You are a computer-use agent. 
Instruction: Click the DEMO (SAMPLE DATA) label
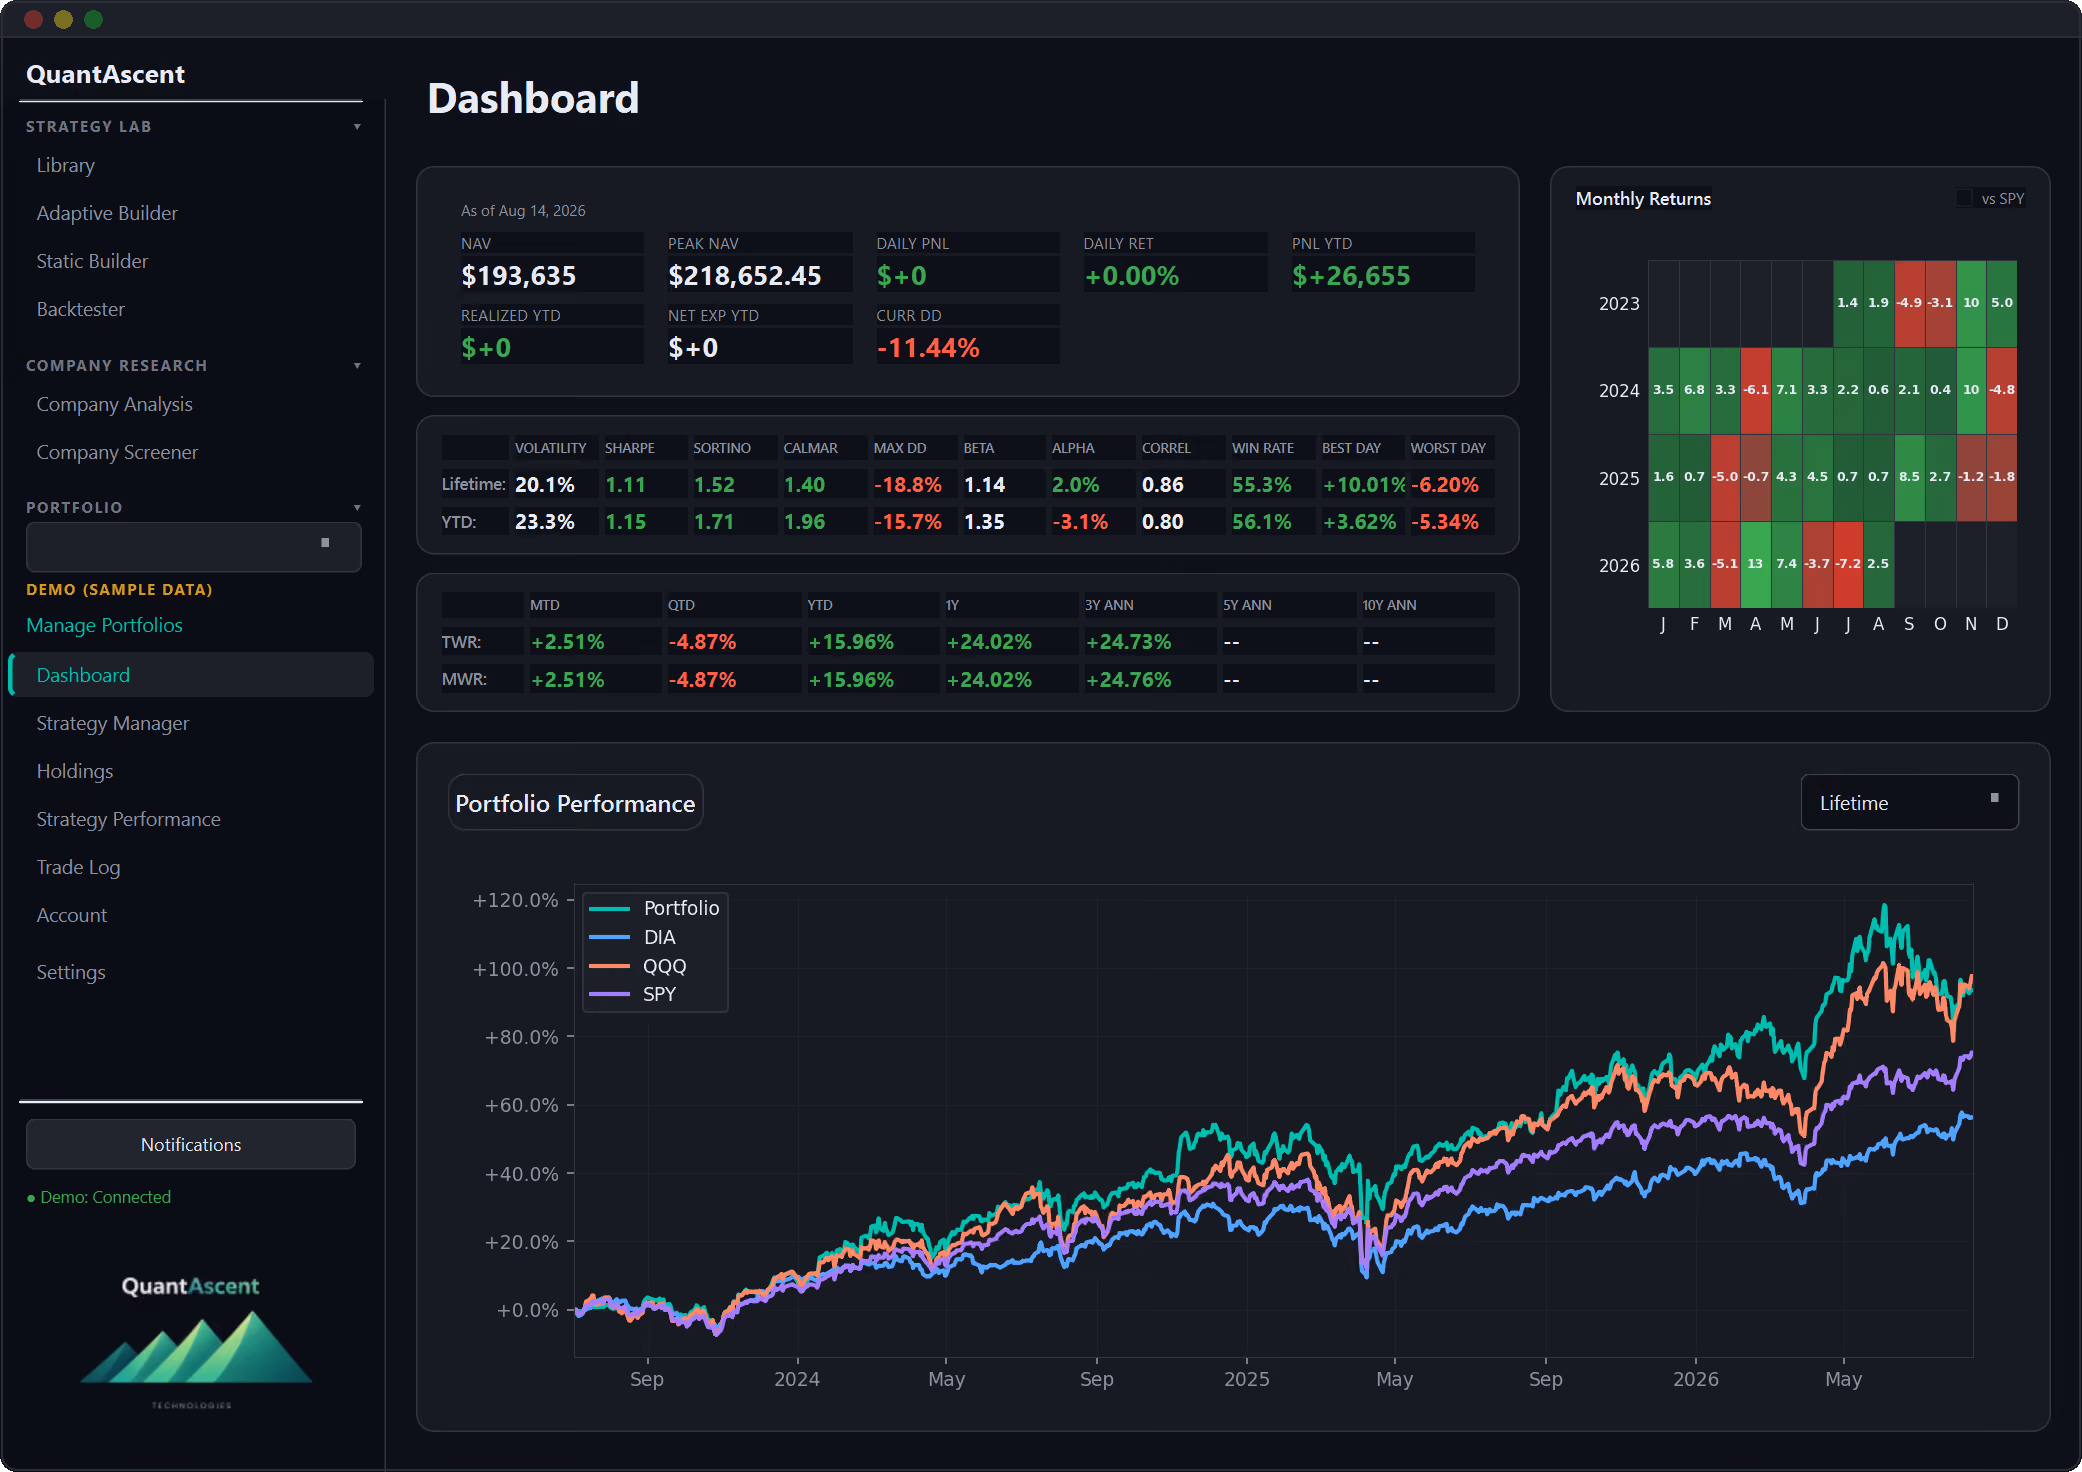(x=119, y=590)
